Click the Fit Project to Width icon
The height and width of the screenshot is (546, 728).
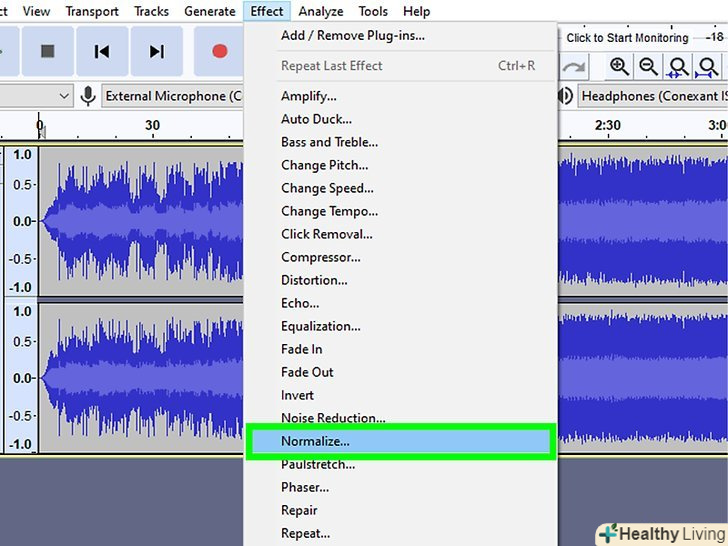click(x=707, y=67)
